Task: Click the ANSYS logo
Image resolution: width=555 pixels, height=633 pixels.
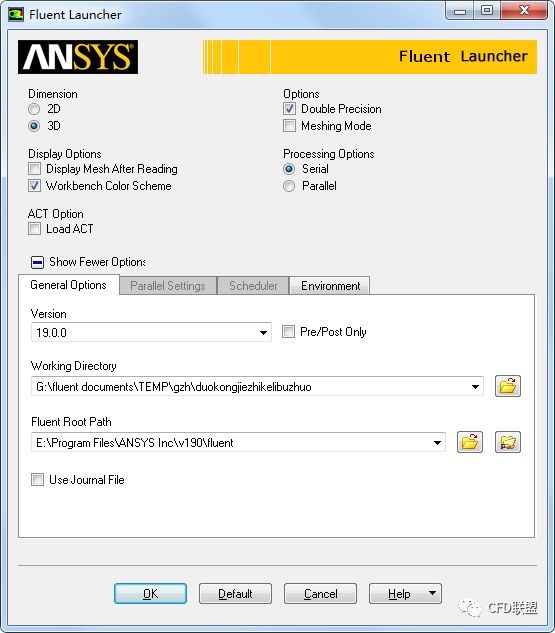Action: [78, 57]
